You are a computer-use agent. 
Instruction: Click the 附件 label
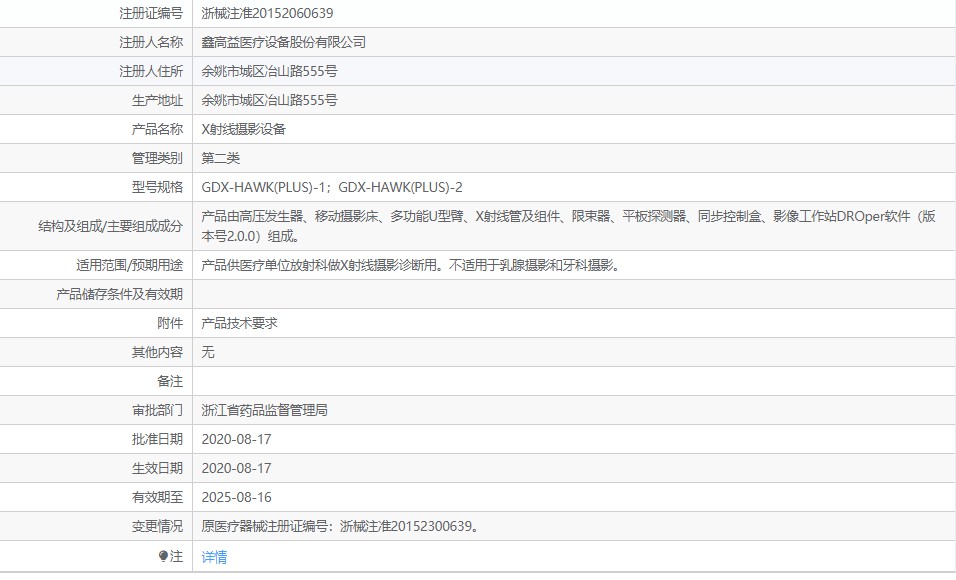click(170, 323)
